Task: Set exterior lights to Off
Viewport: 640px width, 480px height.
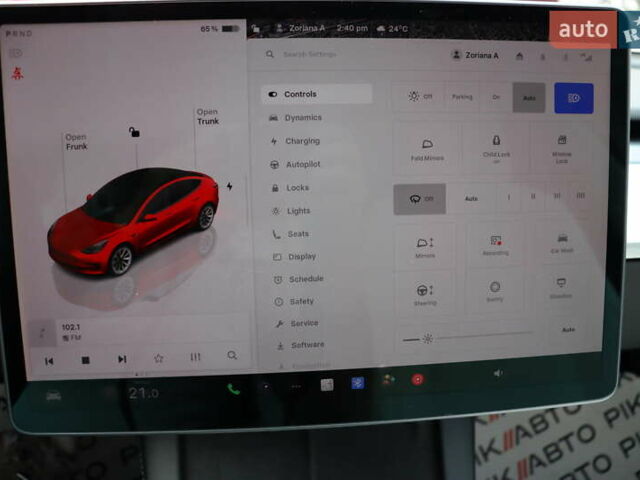Action: click(419, 96)
